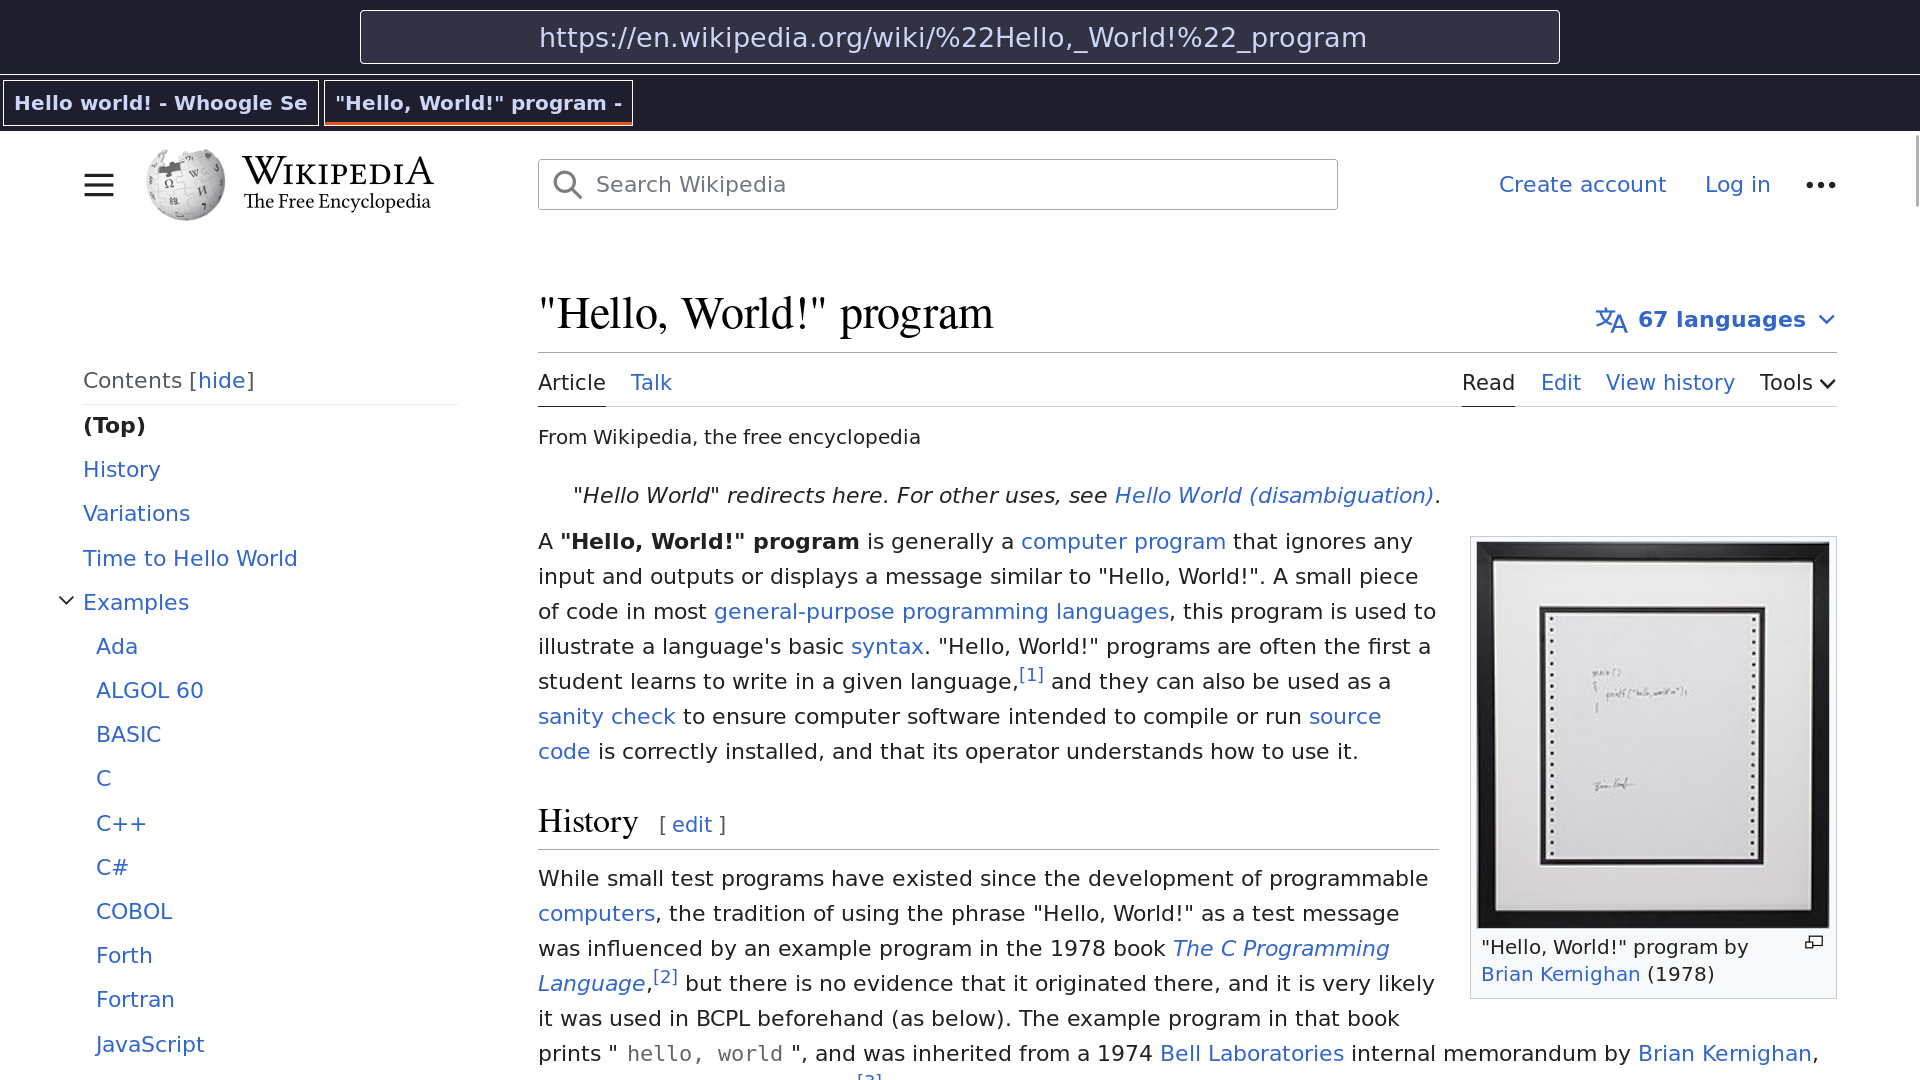
Task: Click citation reference [2]
Action: tap(665, 977)
